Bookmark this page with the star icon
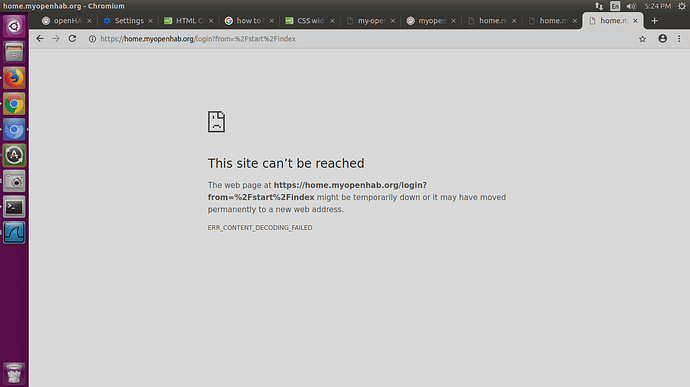 pyautogui.click(x=642, y=39)
